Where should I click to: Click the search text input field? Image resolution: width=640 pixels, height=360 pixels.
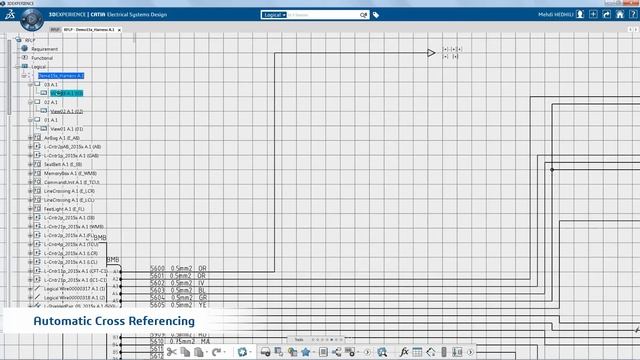pyautogui.click(x=322, y=15)
